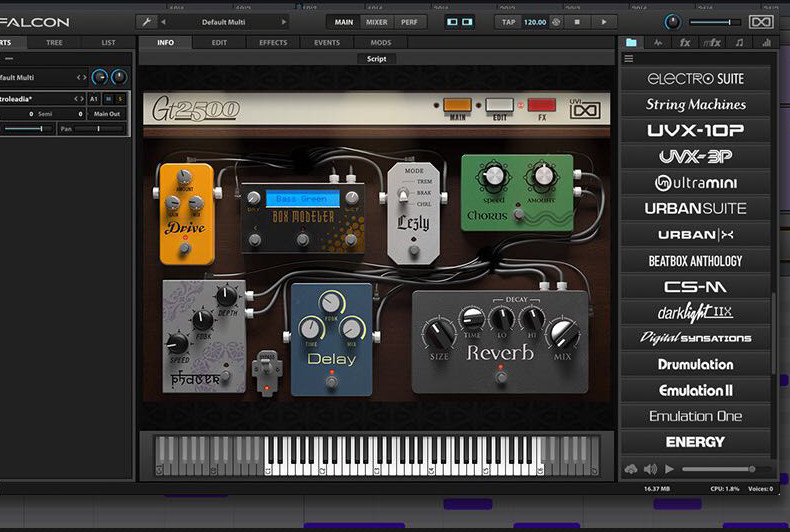Click the master volume slider
This screenshot has height=532, width=790.
[x=715, y=22]
